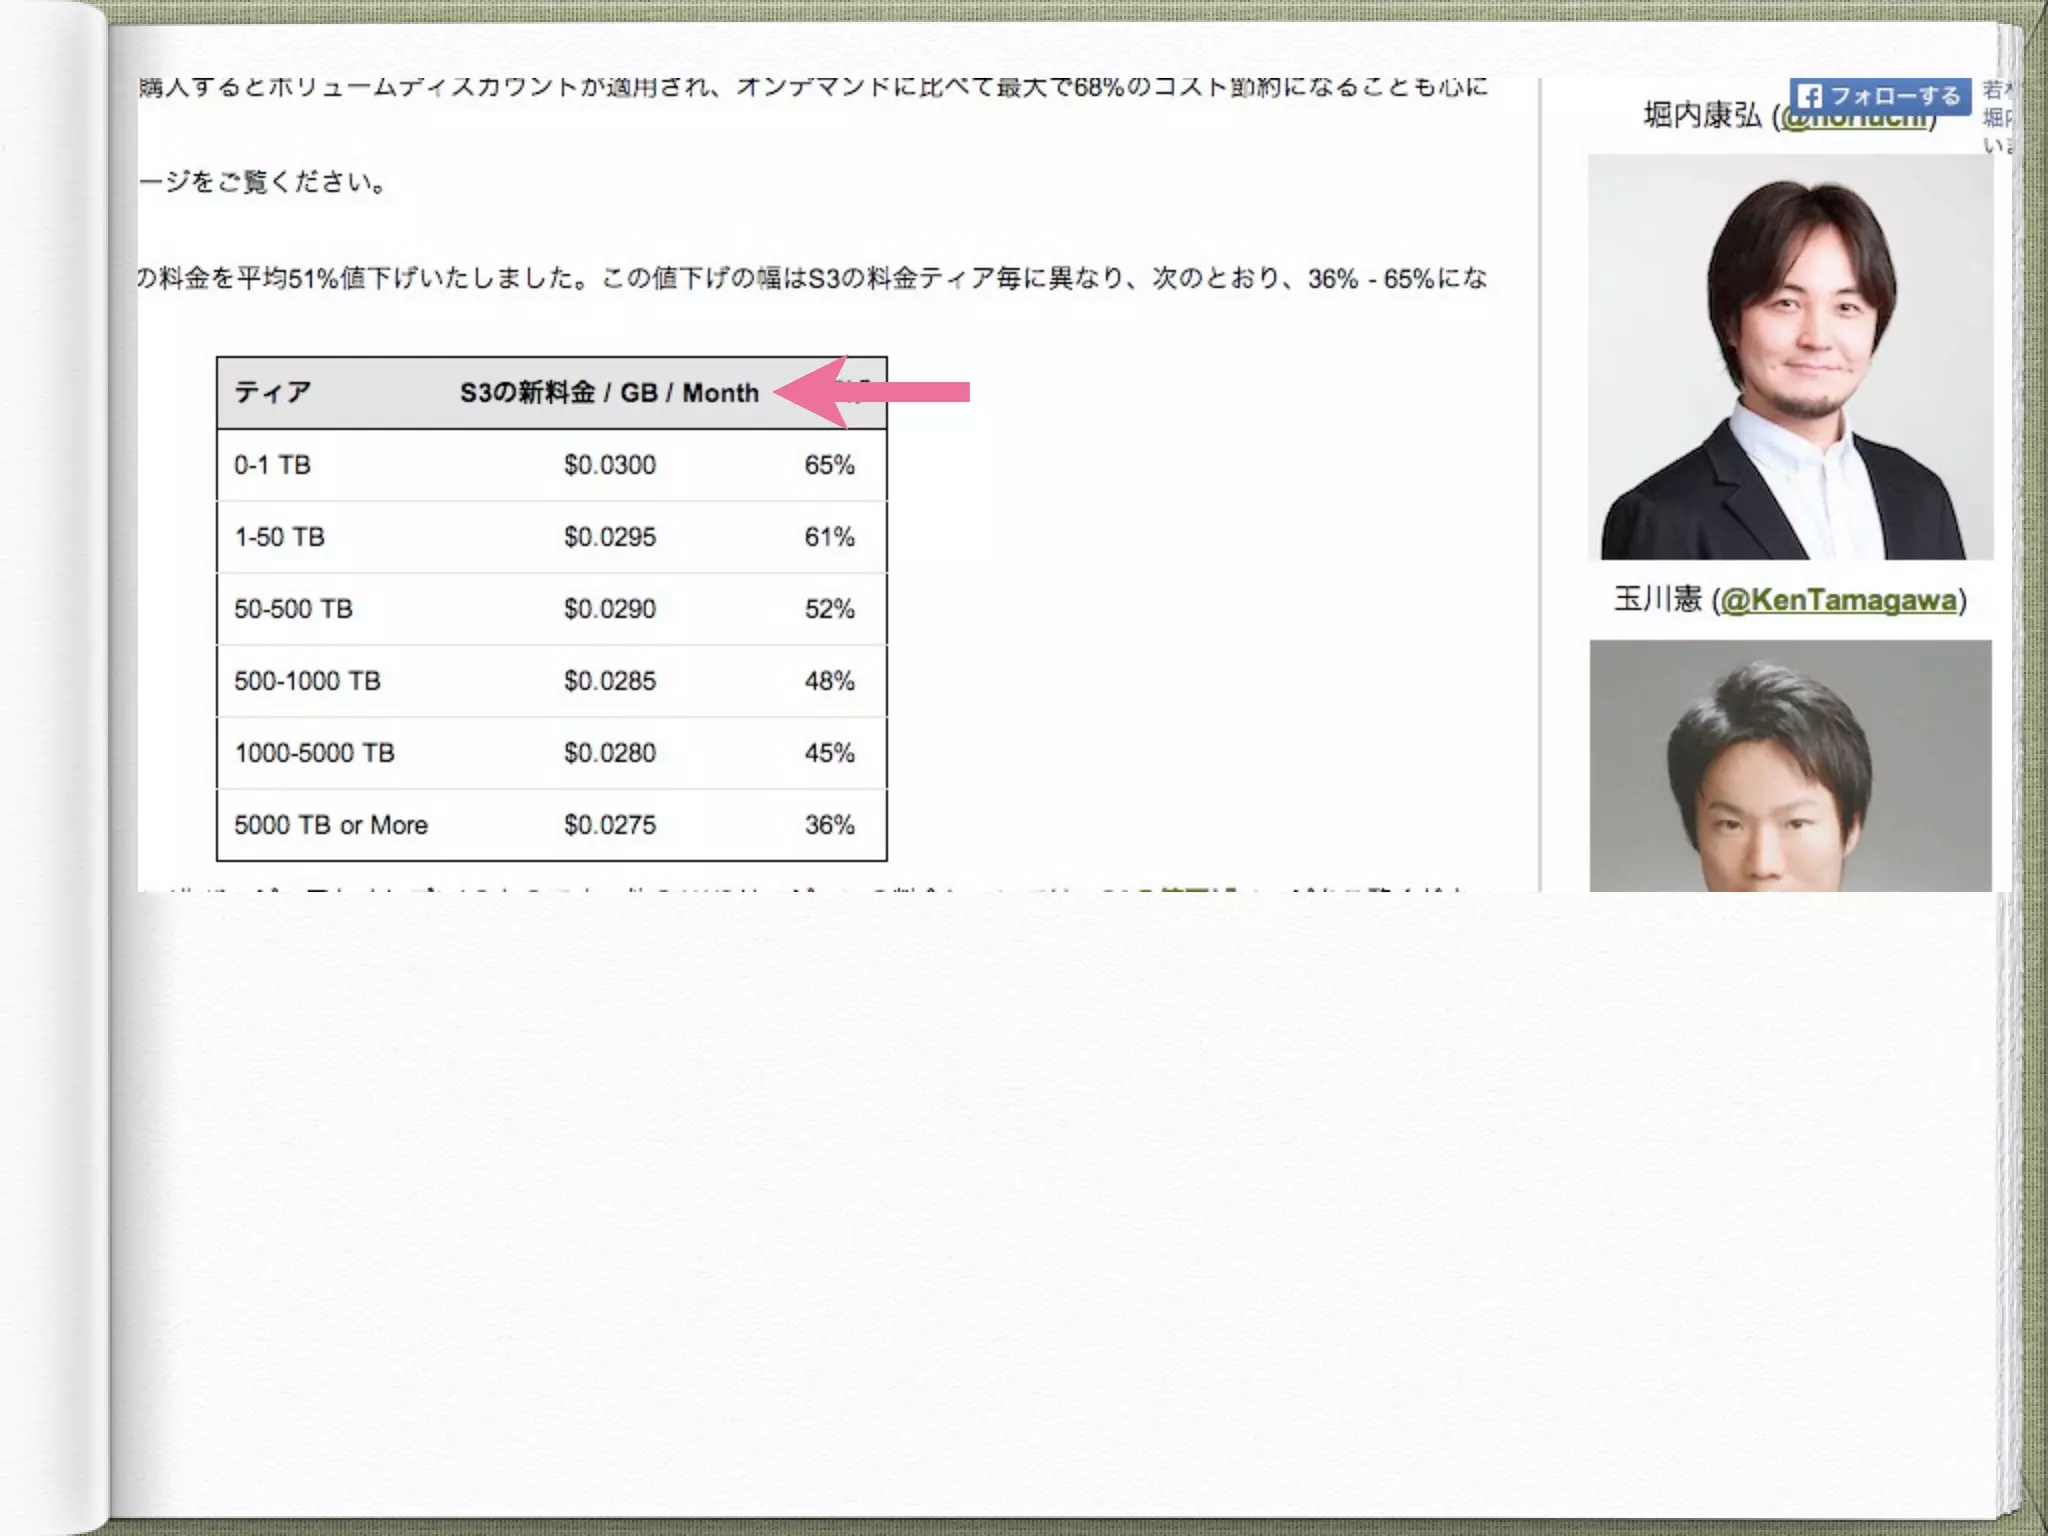Click the 36% reduction cell
The height and width of the screenshot is (1536, 2048).
tap(829, 825)
